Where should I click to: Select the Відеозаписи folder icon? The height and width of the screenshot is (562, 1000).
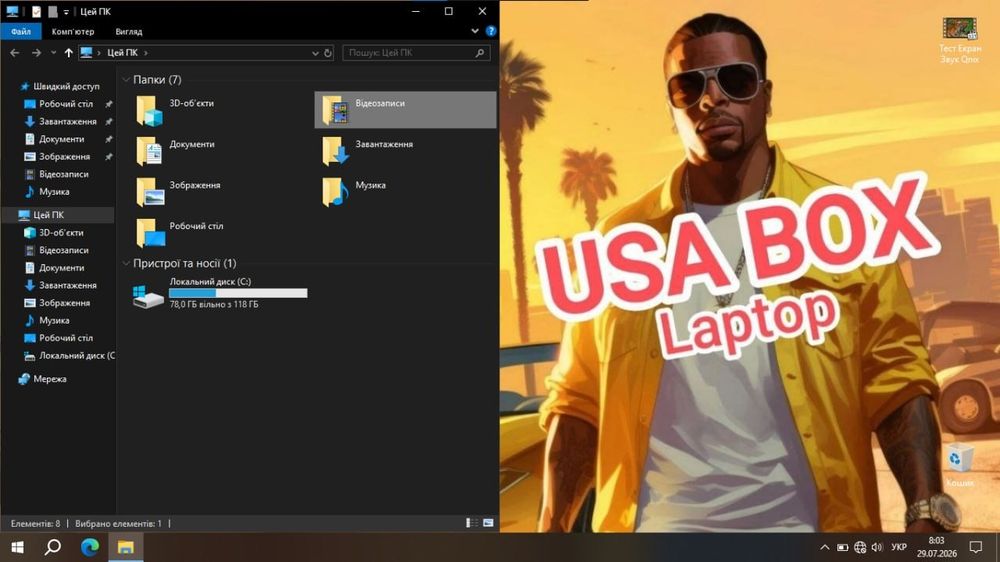[x=335, y=110]
